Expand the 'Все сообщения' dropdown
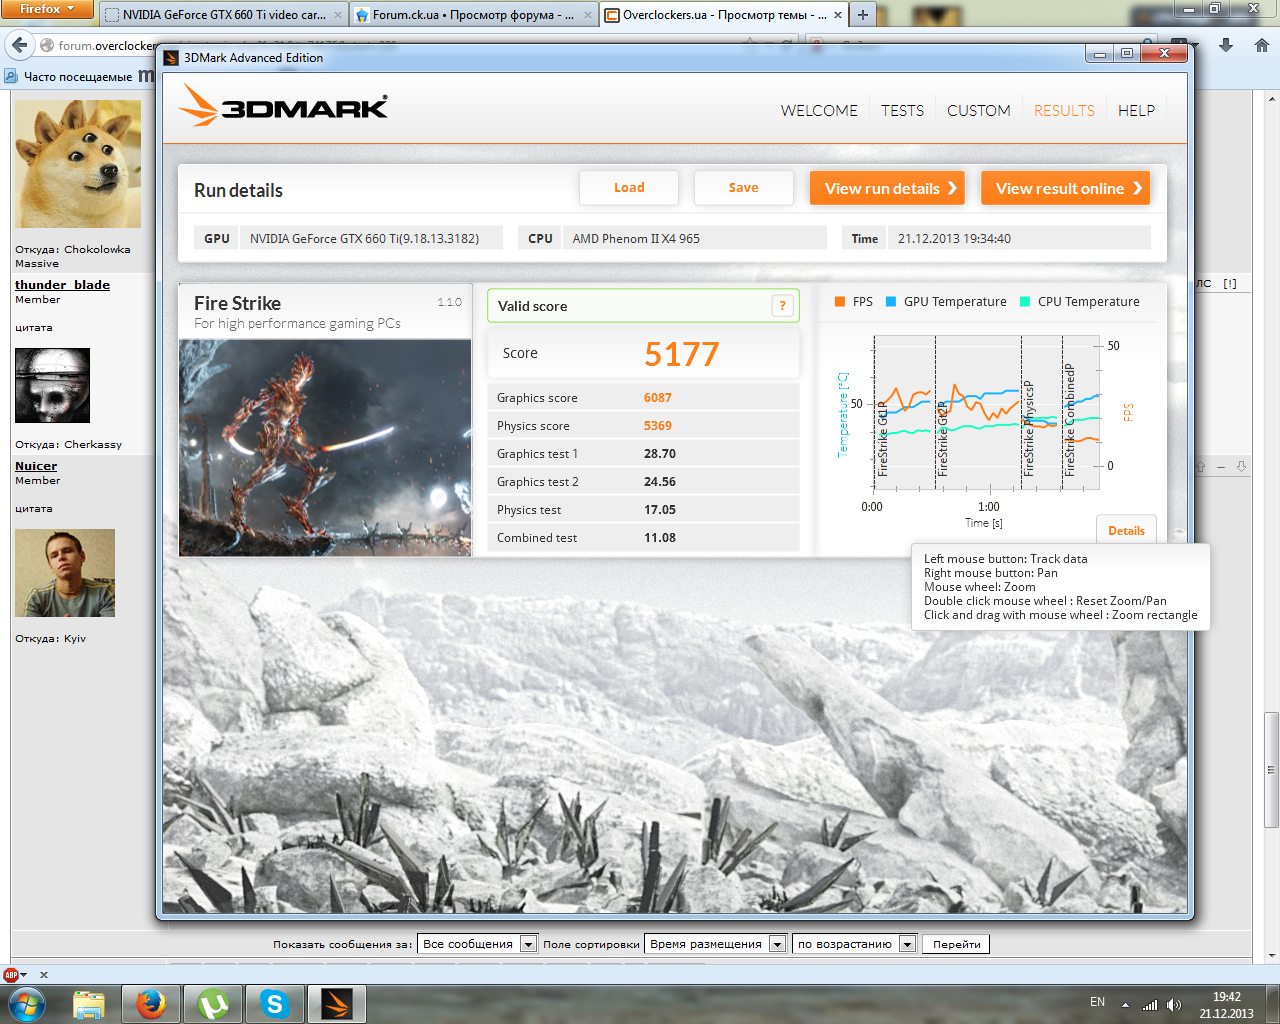The width and height of the screenshot is (1280, 1024). coord(478,944)
